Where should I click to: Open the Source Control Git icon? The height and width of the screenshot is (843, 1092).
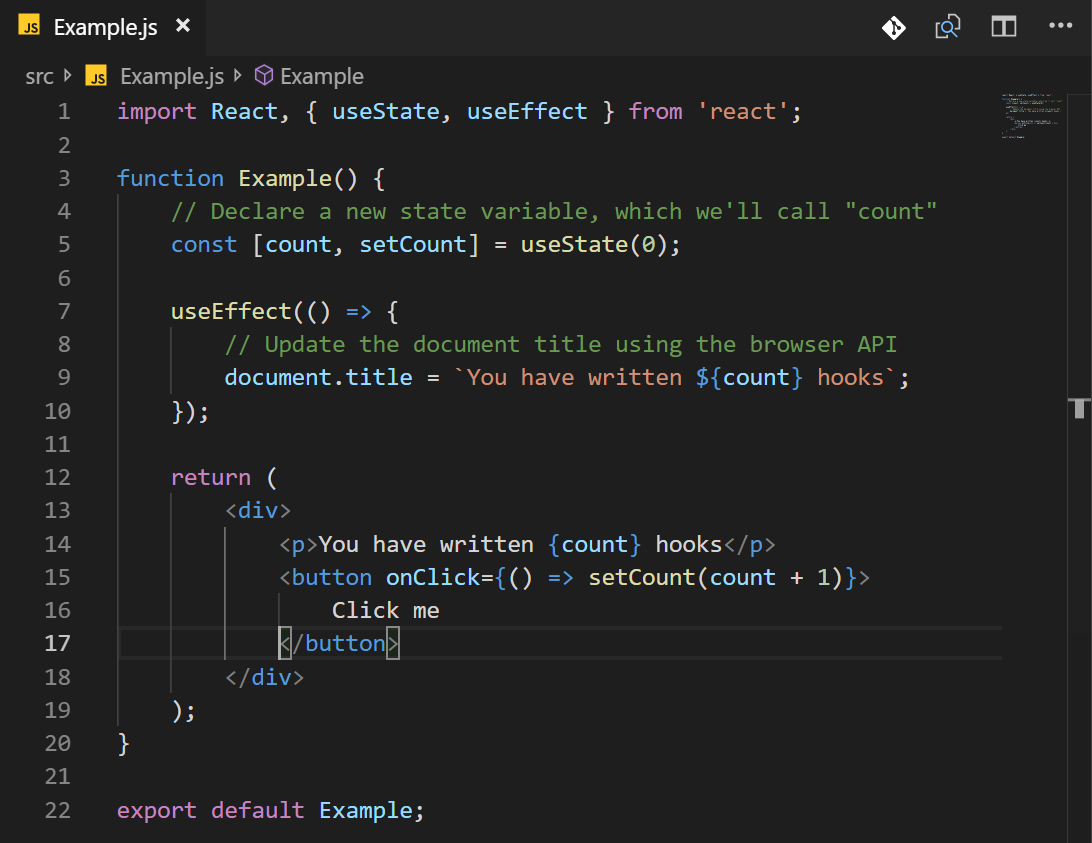893,26
